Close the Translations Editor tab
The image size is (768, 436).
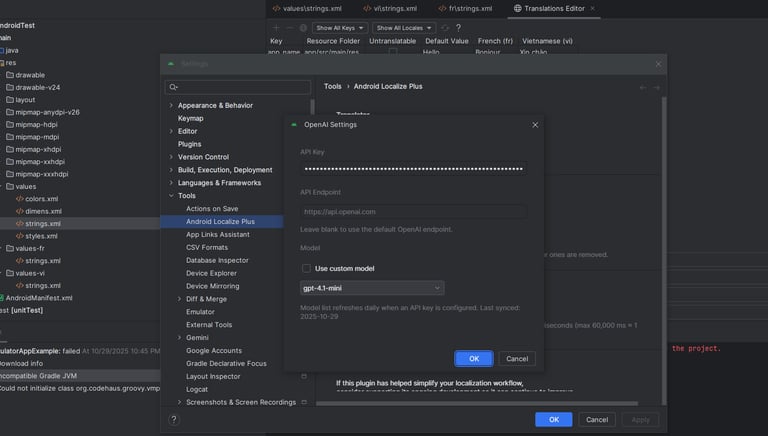(593, 8)
